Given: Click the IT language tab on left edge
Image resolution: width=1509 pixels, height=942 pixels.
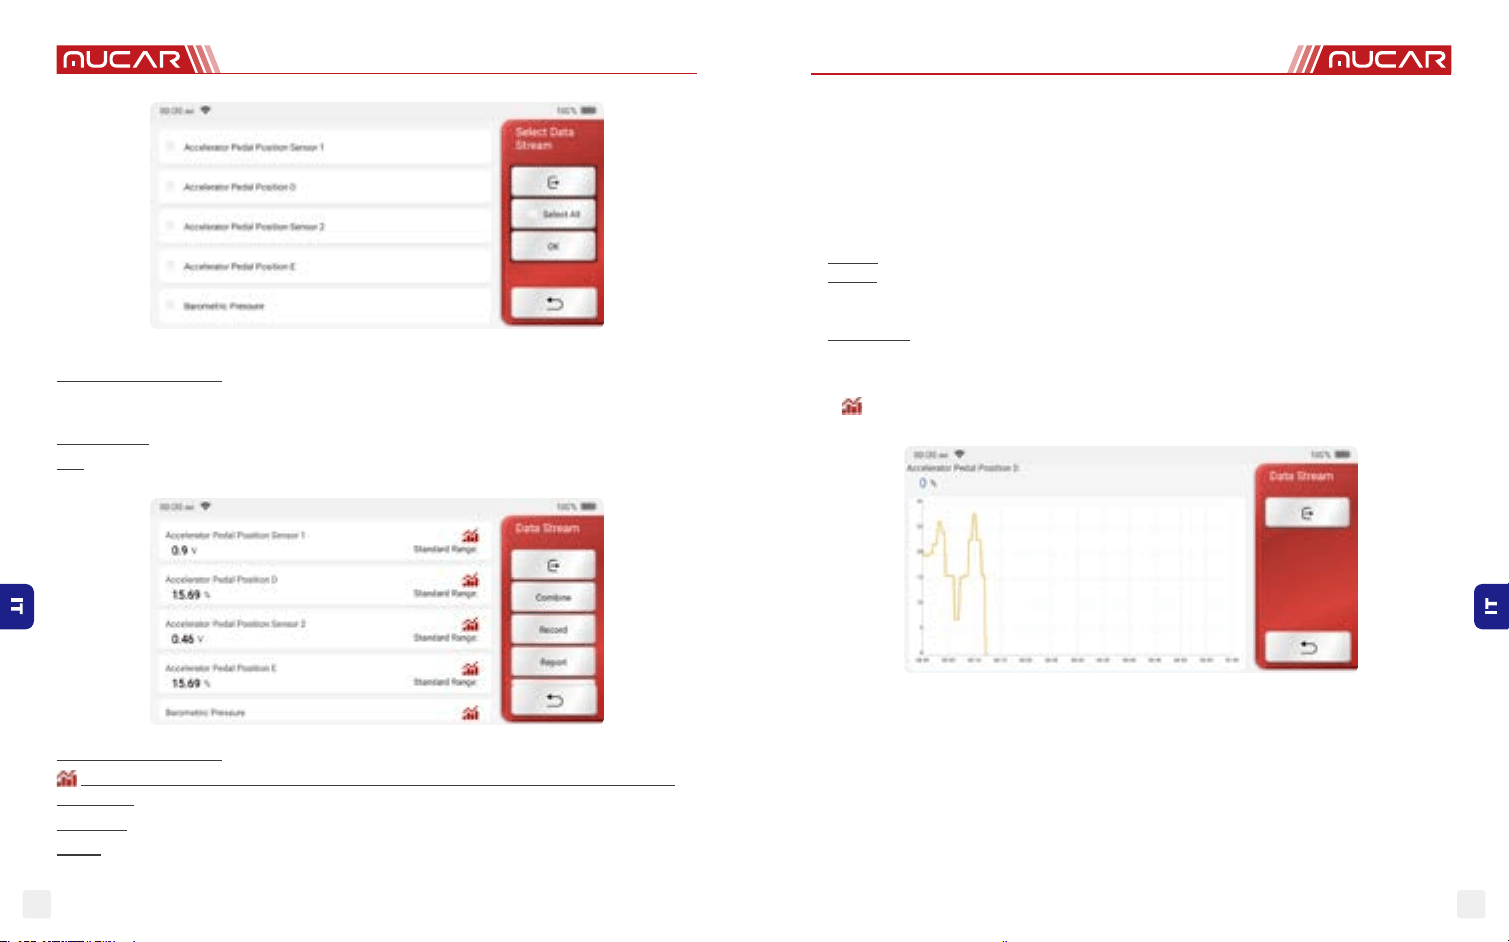Looking at the screenshot, I should pos(17,606).
